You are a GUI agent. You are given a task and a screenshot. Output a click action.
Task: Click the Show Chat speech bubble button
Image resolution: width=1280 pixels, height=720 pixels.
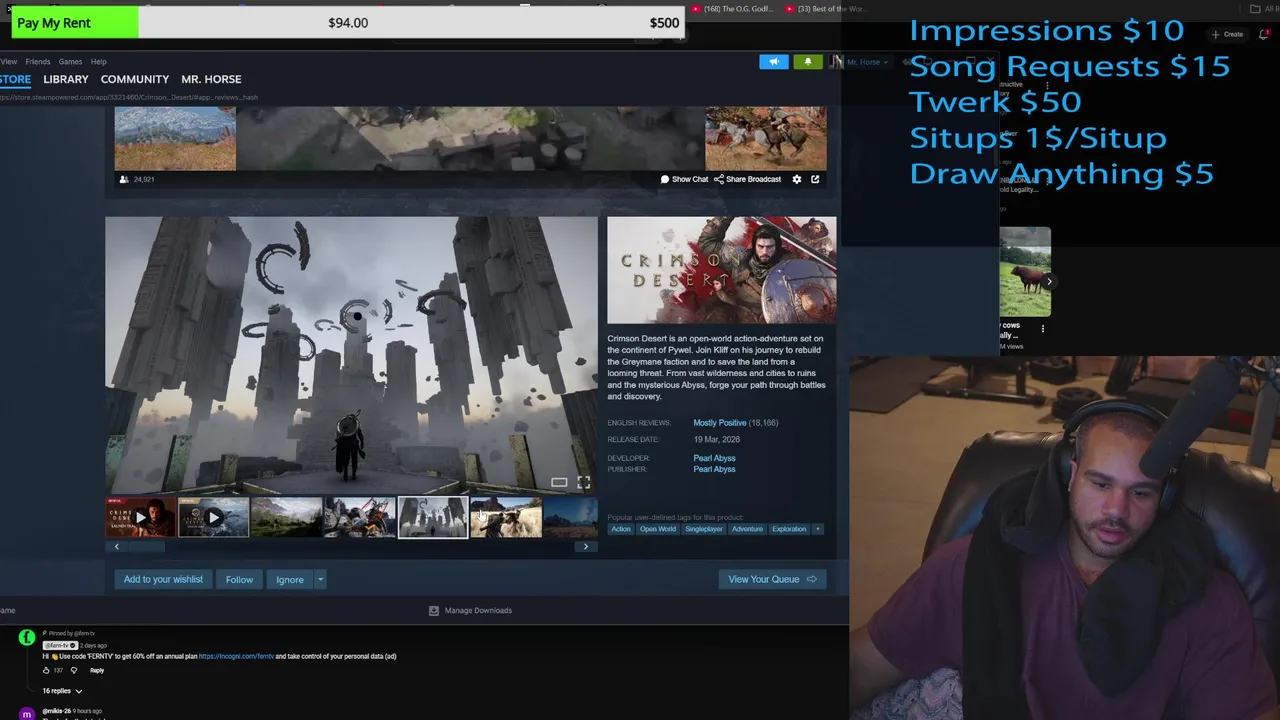click(x=684, y=179)
